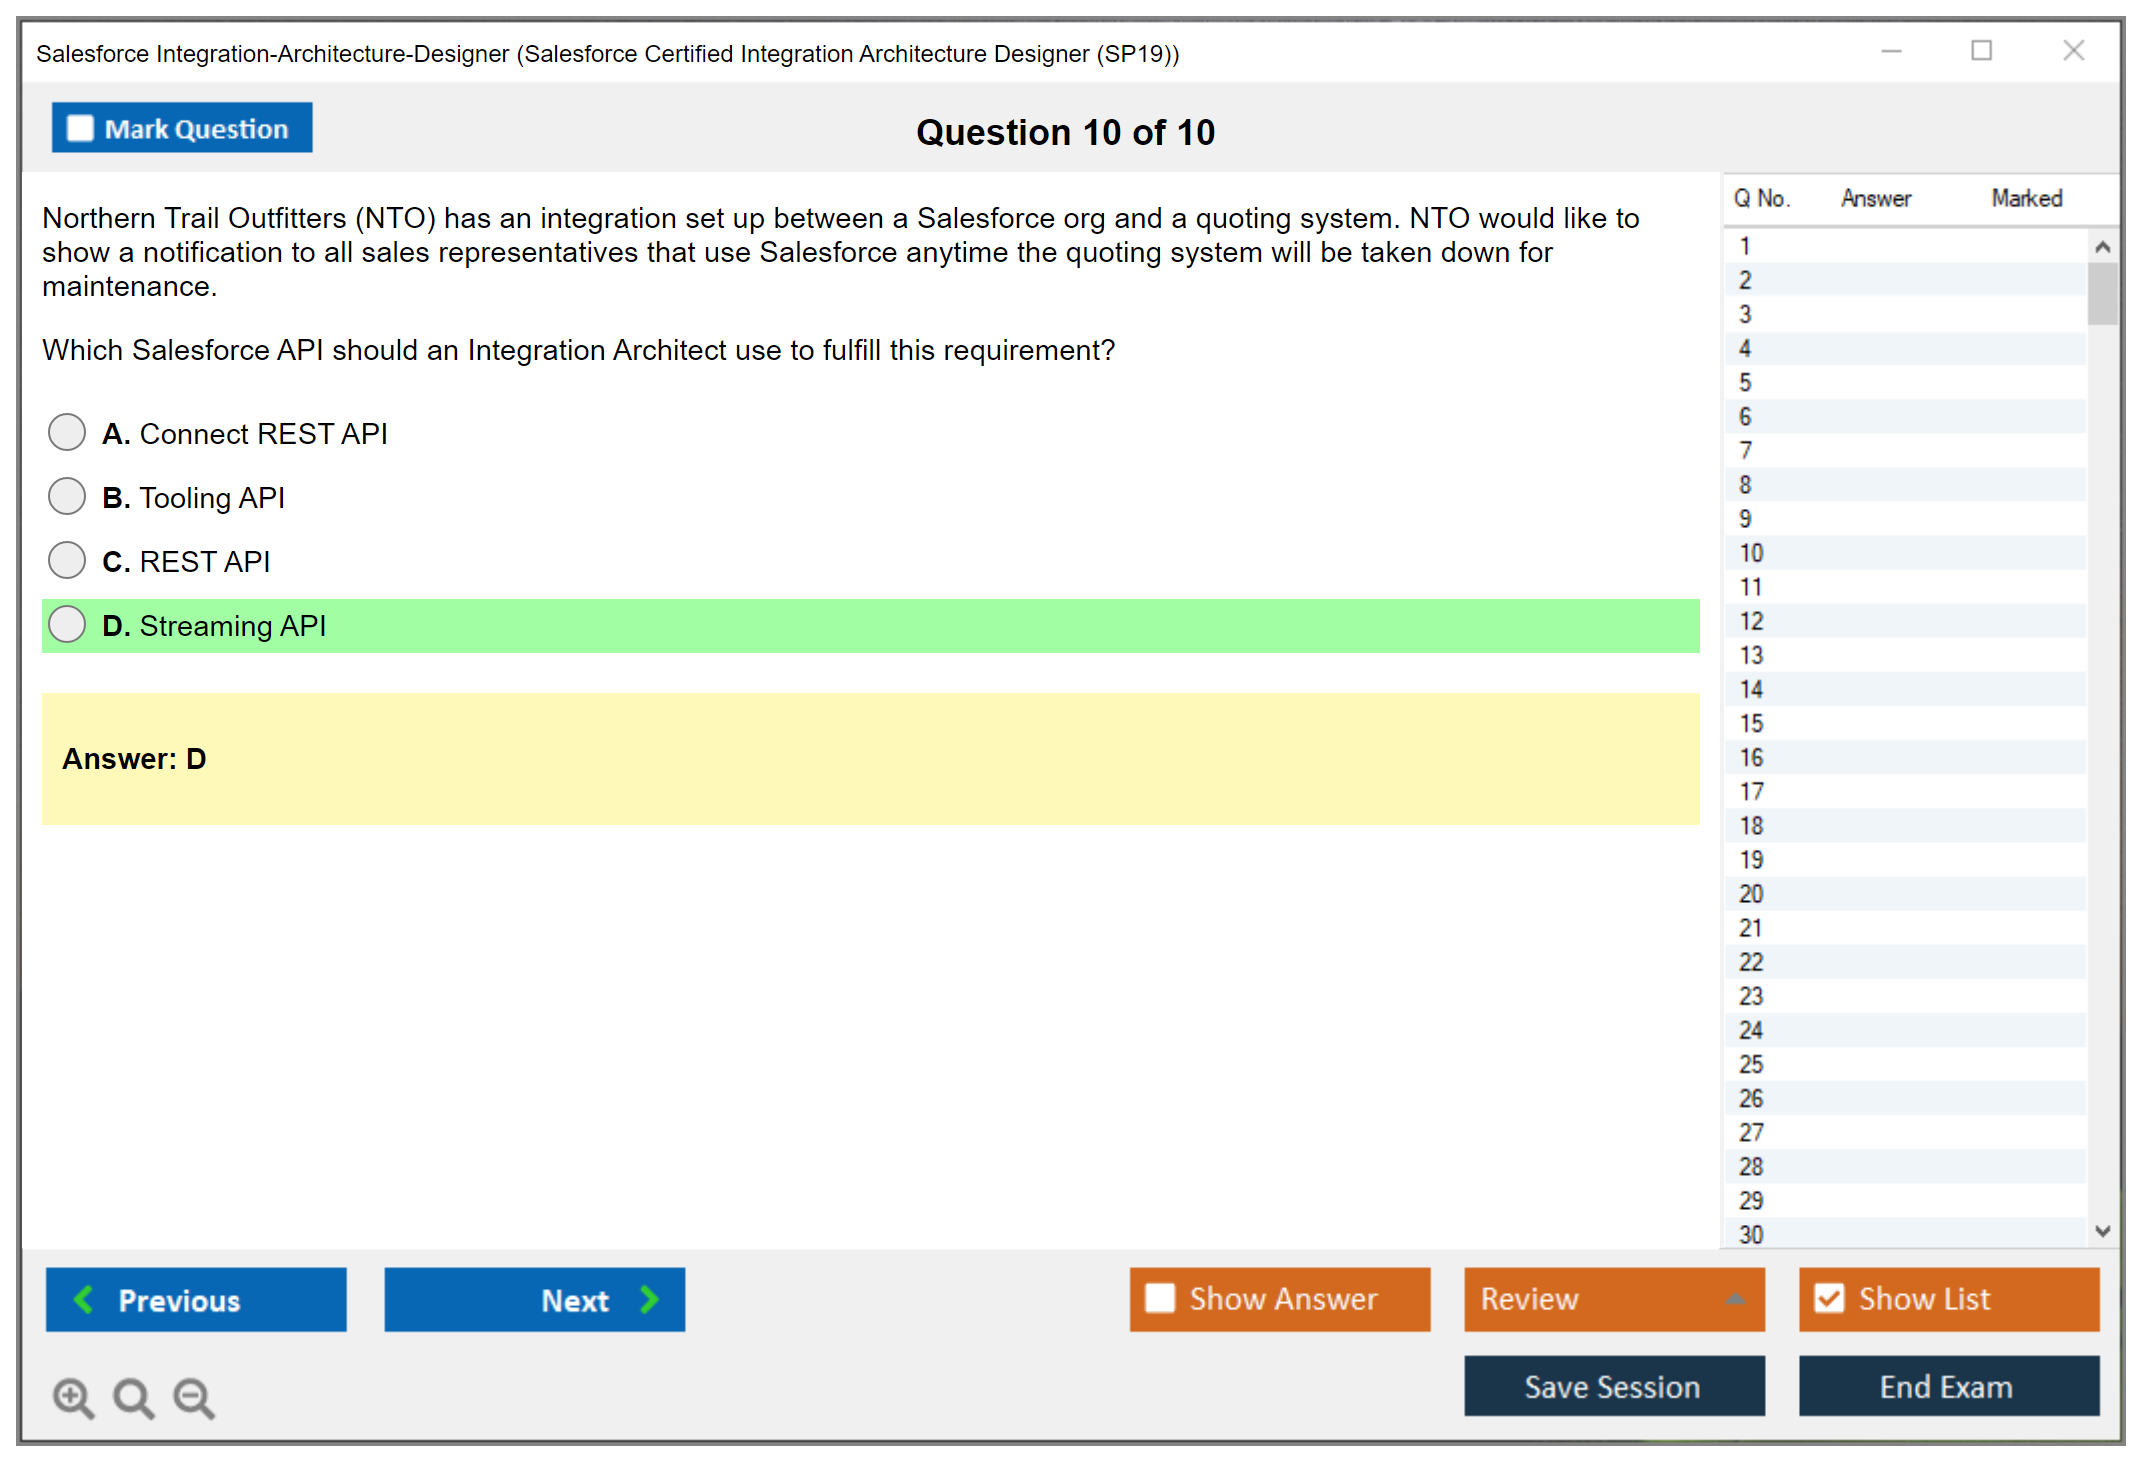
Task: Uncheck the Show List checkbox
Action: [x=1829, y=1298]
